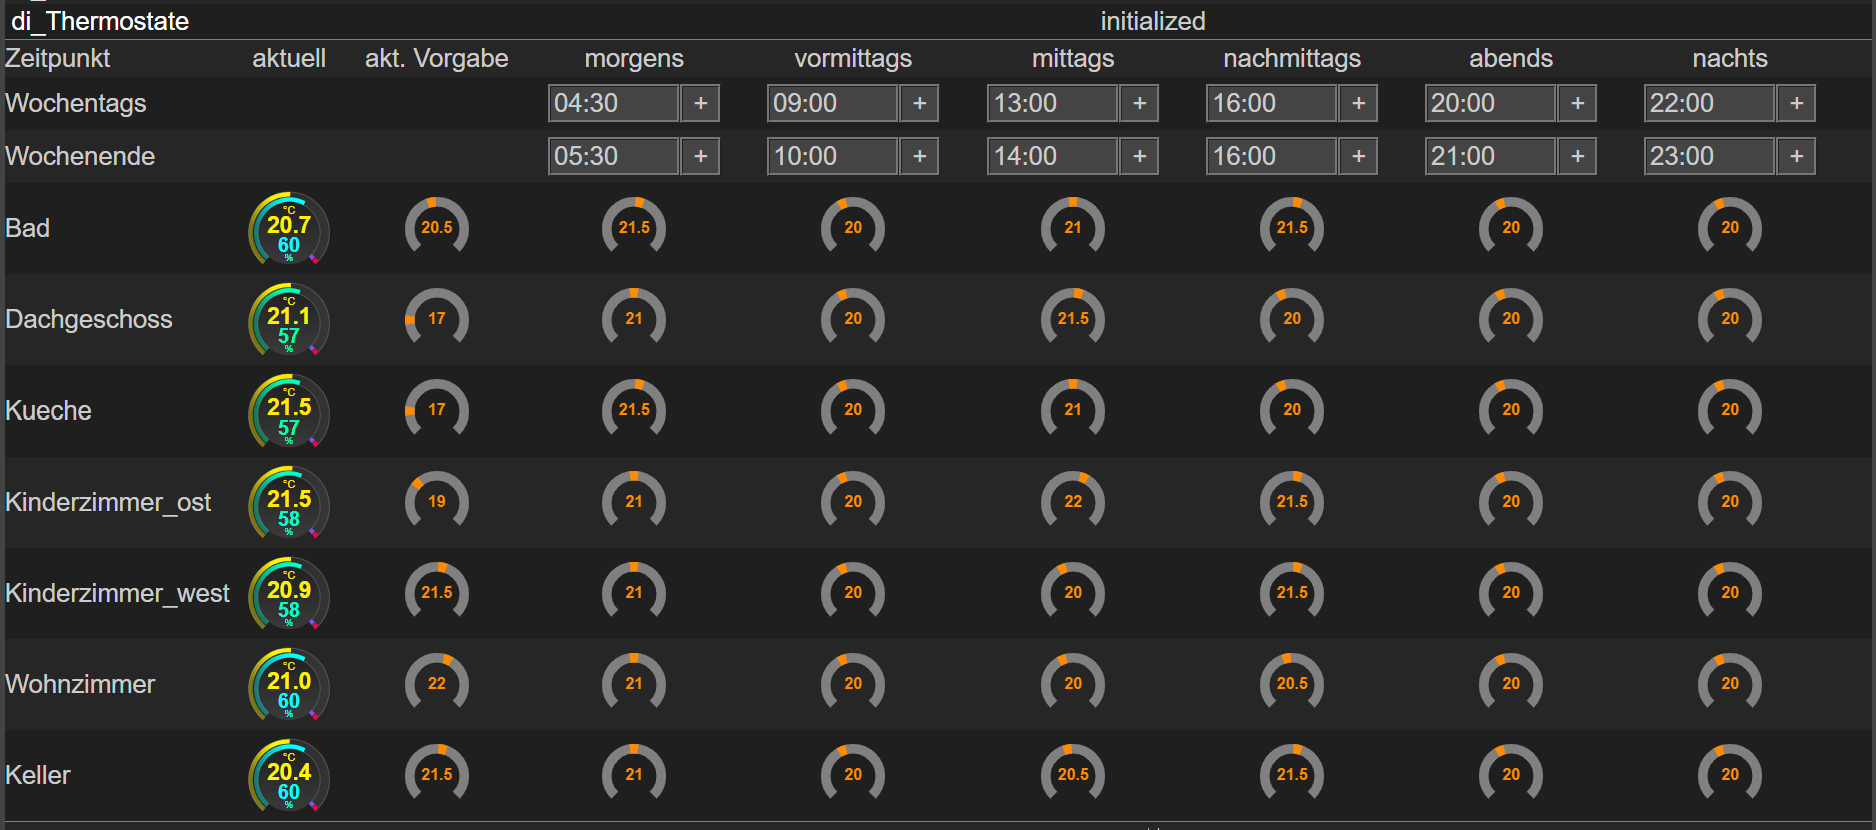1876x830 pixels.
Task: Click the Keller current temperature gauge showing 20.4
Action: (288, 776)
